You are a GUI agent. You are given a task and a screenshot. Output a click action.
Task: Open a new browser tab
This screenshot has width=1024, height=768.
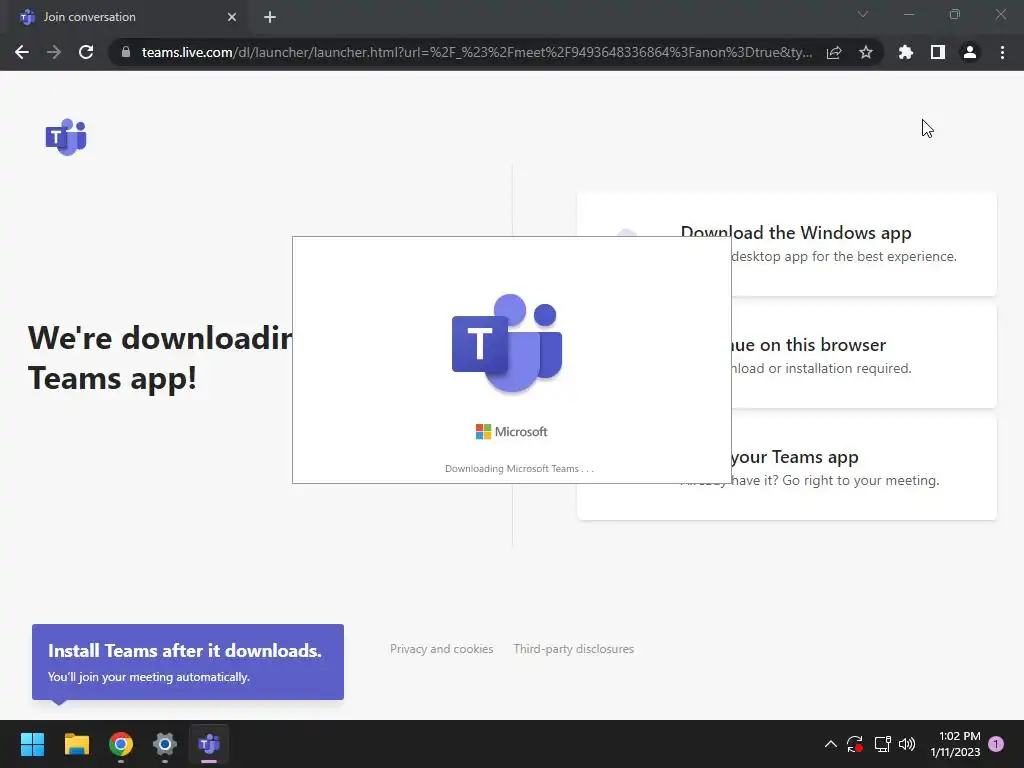click(270, 17)
